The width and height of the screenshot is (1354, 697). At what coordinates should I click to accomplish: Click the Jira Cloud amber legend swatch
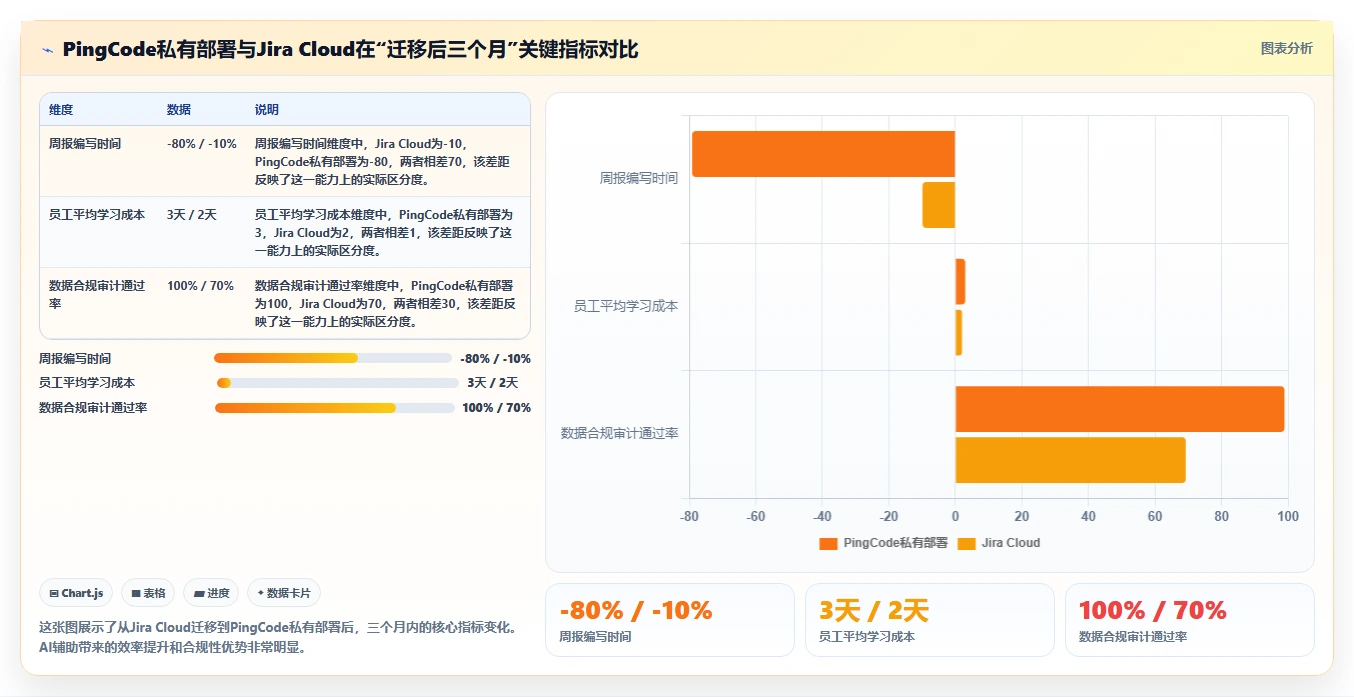[x=966, y=544]
